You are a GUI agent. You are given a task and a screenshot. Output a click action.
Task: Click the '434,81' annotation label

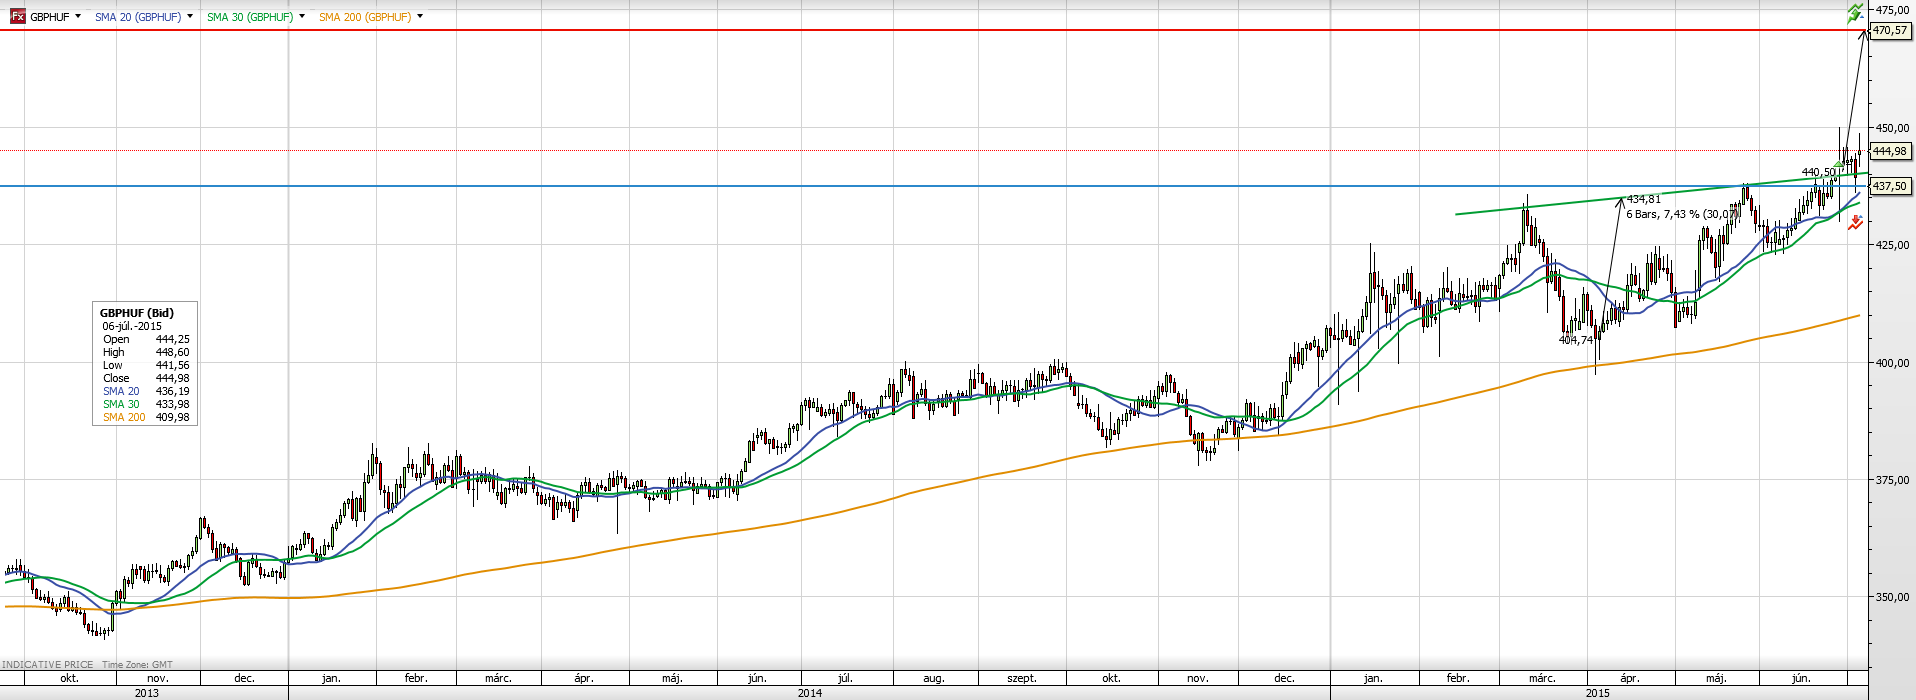click(1644, 199)
